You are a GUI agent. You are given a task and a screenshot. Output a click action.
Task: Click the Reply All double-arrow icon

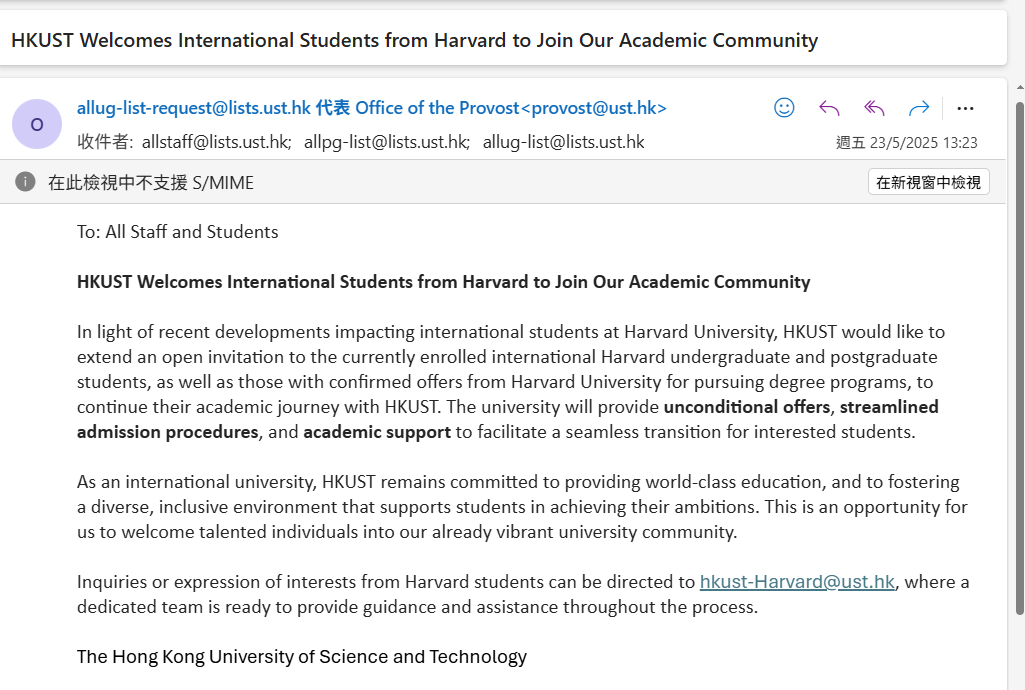874,108
